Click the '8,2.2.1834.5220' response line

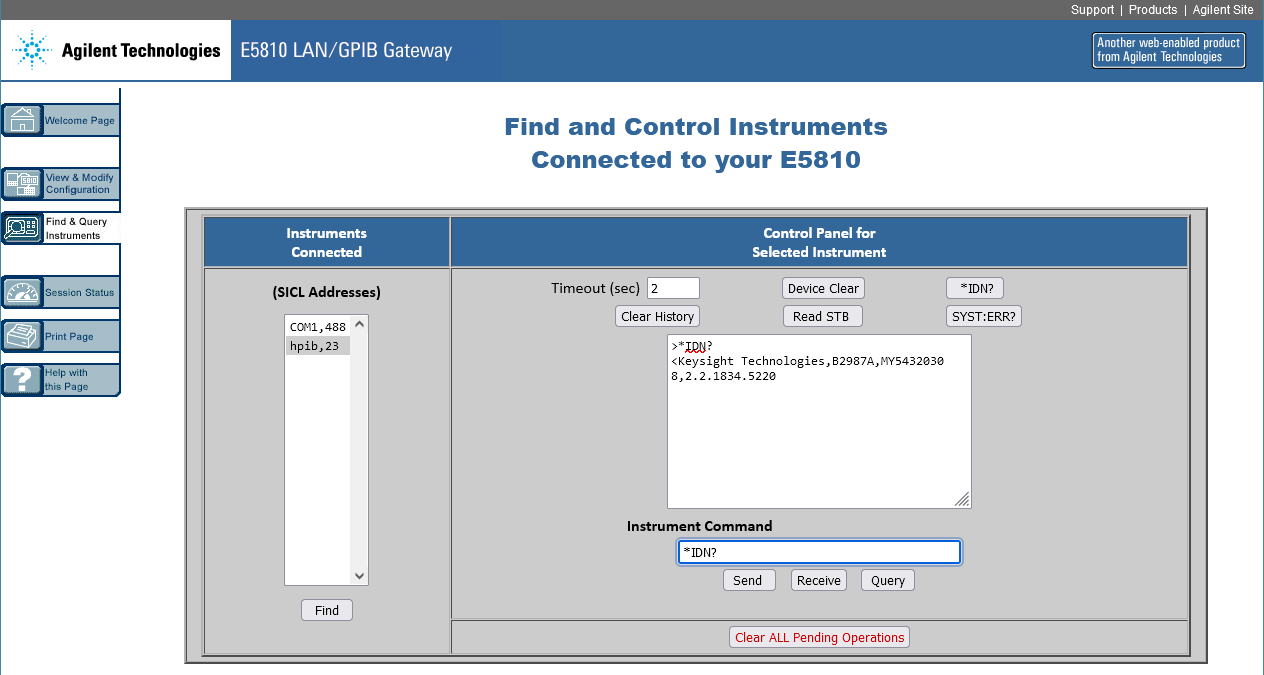click(x=724, y=376)
